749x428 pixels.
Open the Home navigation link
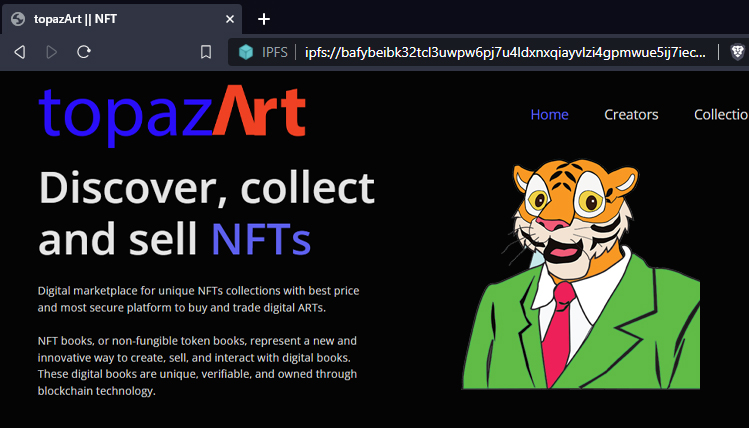[549, 115]
